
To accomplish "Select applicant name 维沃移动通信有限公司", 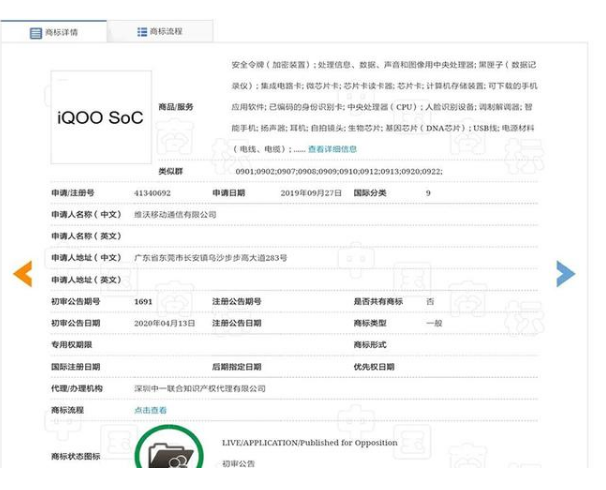I will (175, 214).
